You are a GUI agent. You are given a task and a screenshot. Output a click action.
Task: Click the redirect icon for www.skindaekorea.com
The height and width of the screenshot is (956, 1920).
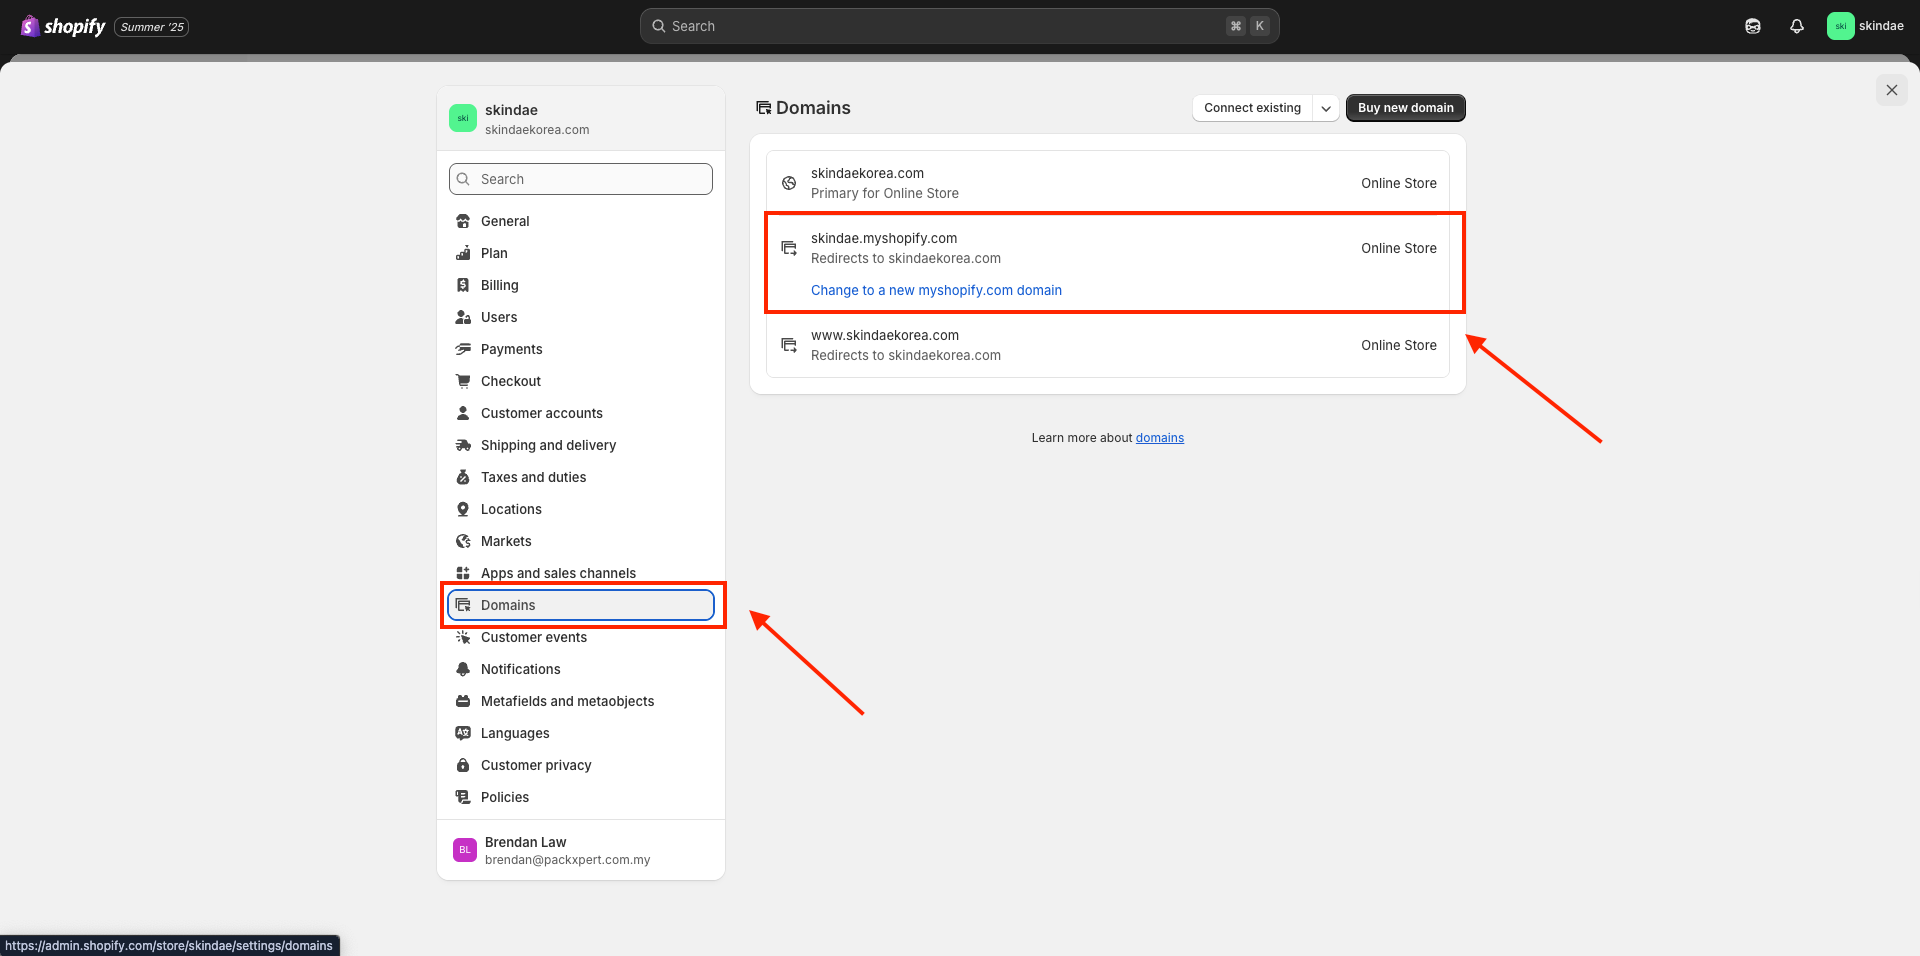tap(789, 345)
